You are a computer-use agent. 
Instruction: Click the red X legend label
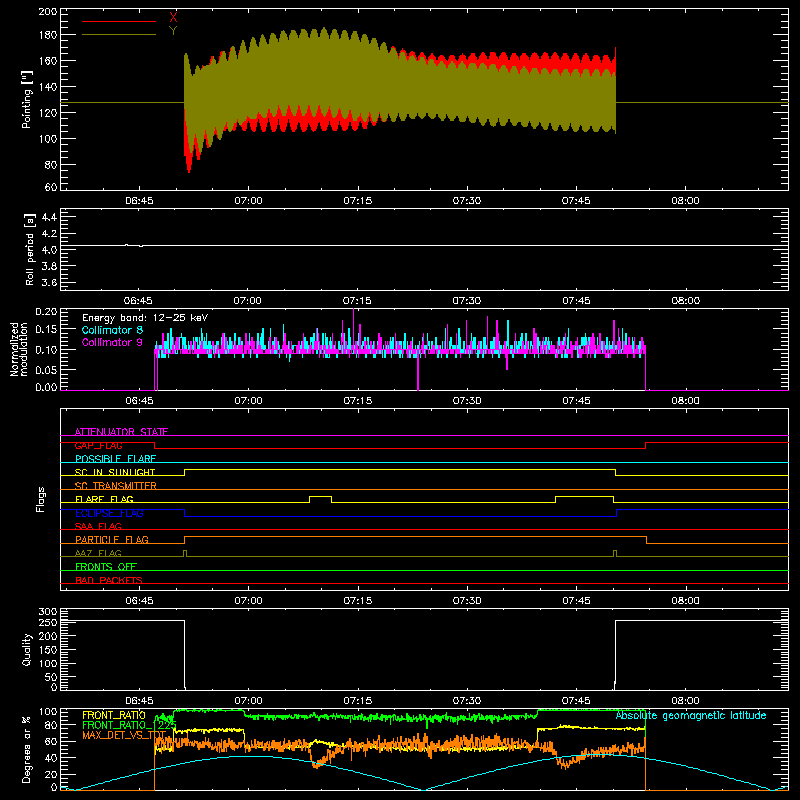pos(173,17)
